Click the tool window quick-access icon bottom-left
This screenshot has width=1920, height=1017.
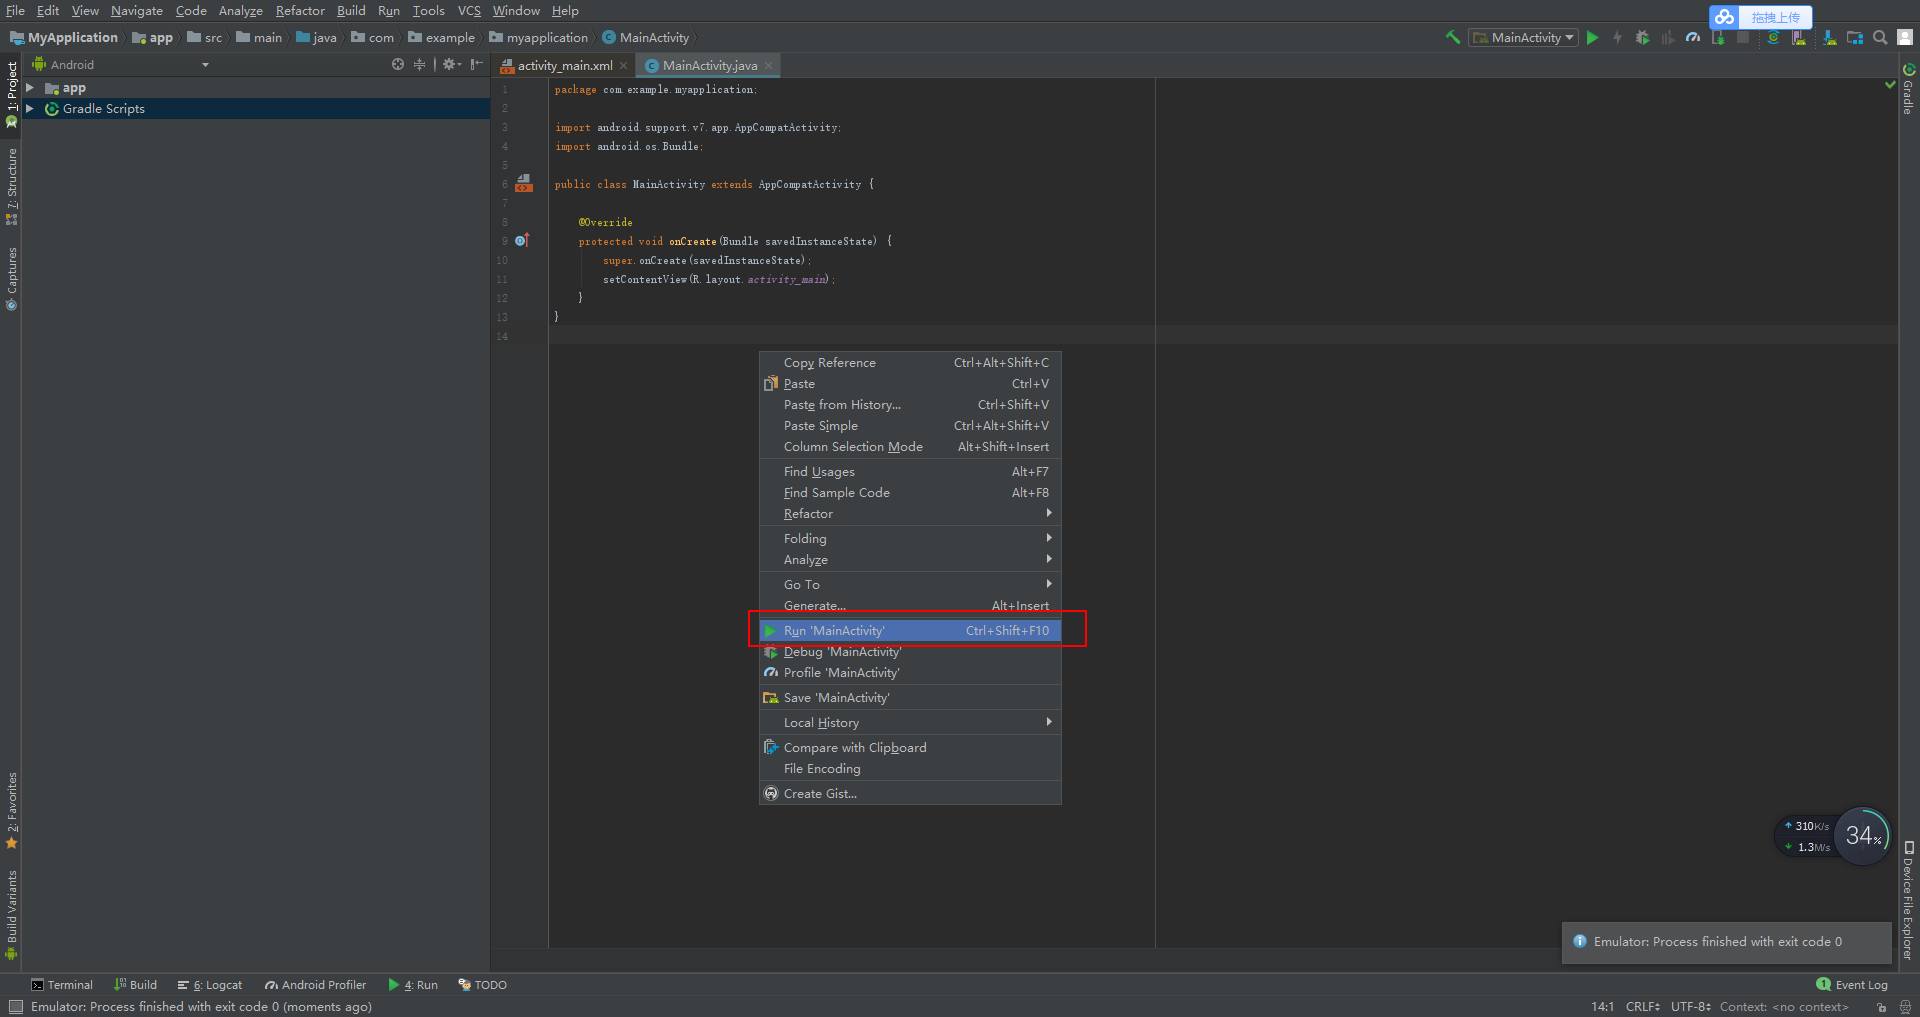click(x=15, y=1007)
